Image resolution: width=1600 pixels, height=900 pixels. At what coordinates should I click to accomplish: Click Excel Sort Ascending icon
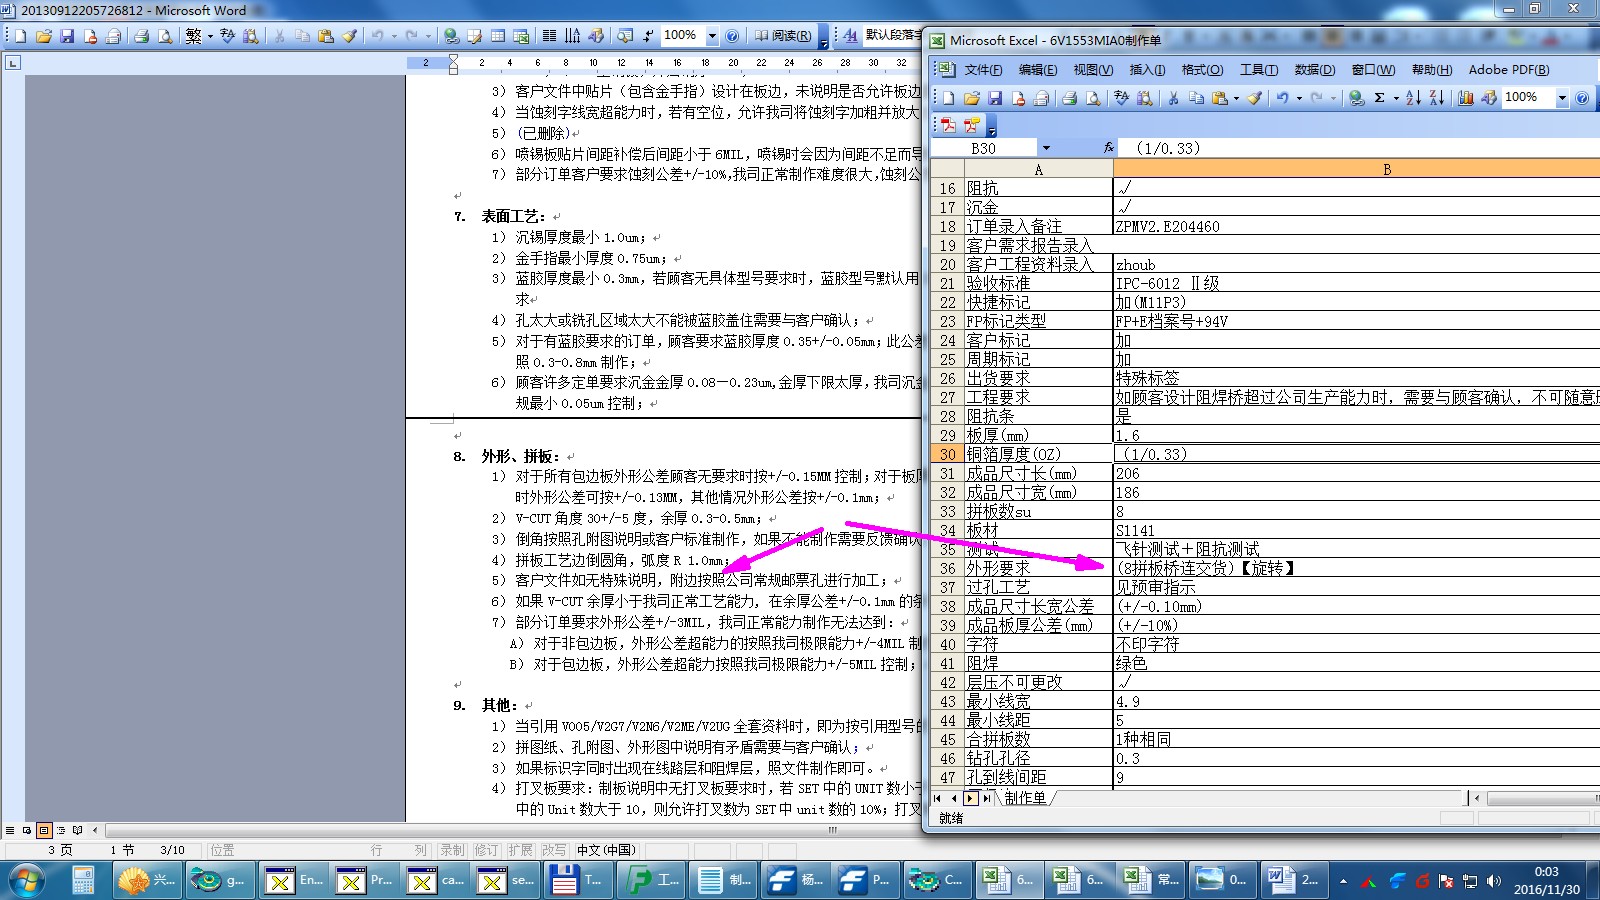[x=1413, y=98]
